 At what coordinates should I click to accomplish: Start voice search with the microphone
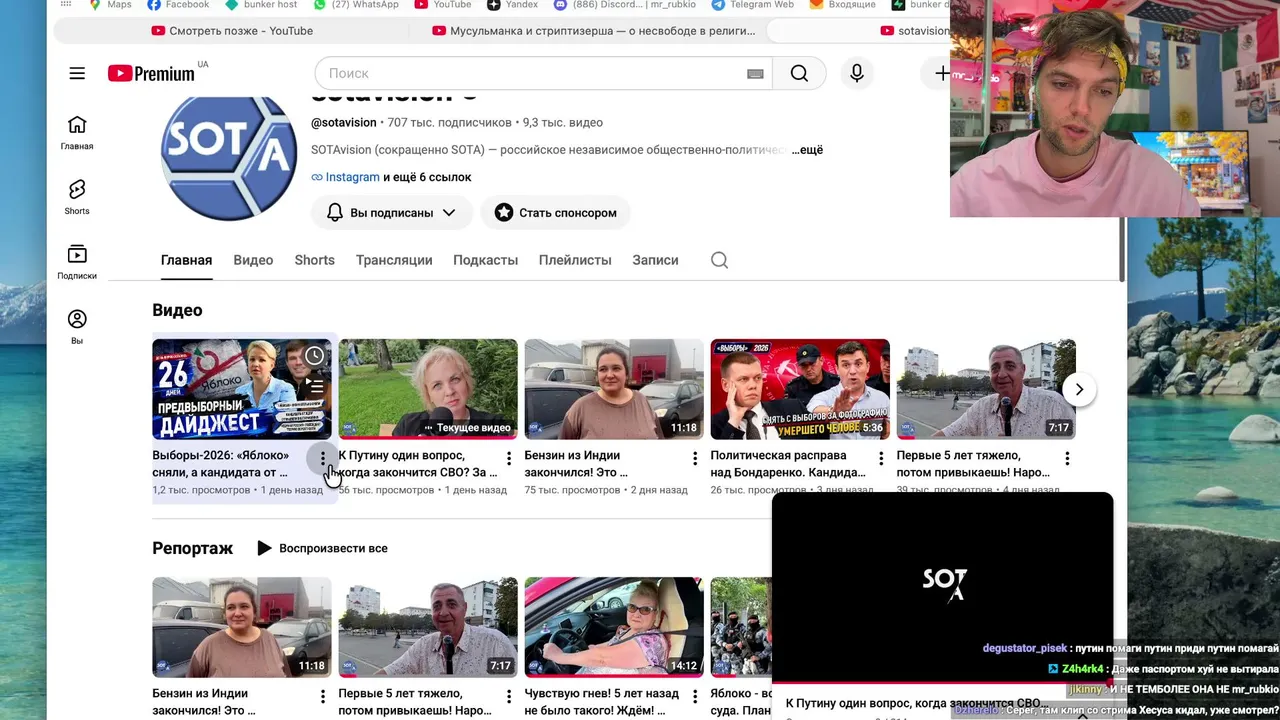[x=857, y=73]
